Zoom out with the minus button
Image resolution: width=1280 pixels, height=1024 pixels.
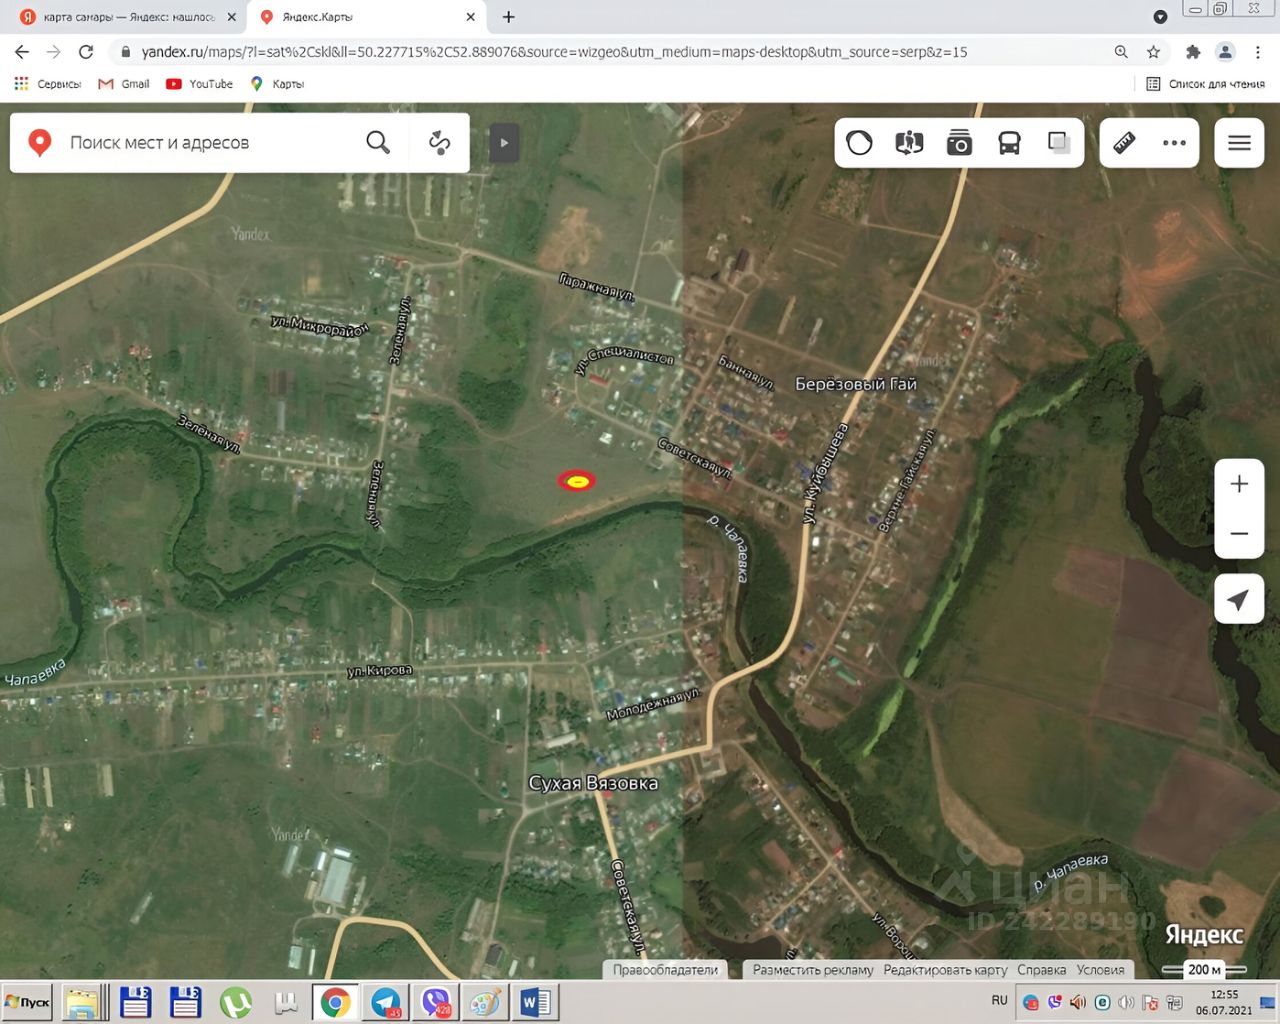tap(1239, 533)
